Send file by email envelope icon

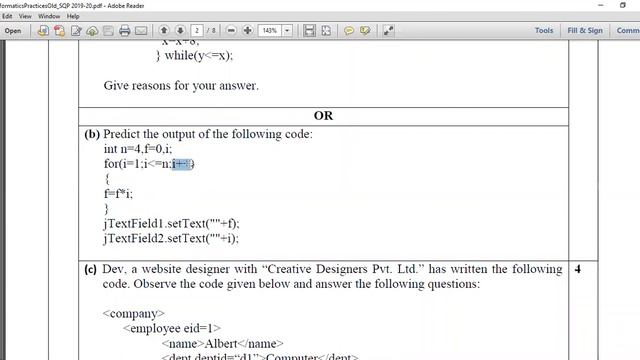pos(141,31)
